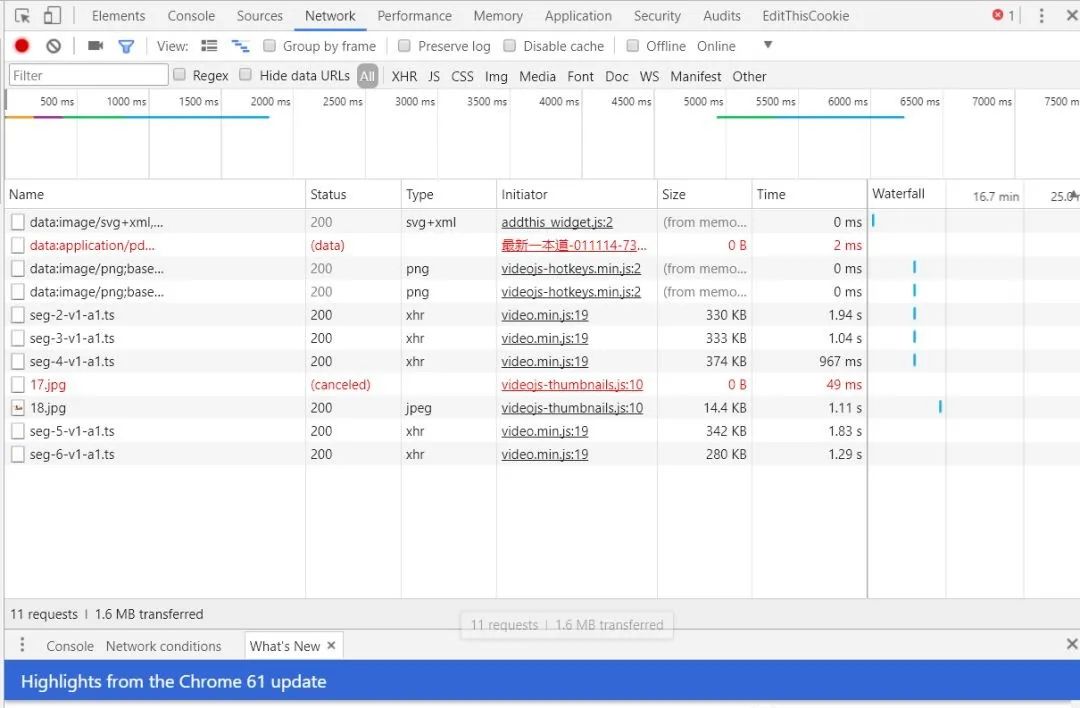Open the Sources tab
Viewport: 1080px width, 708px height.
[260, 16]
